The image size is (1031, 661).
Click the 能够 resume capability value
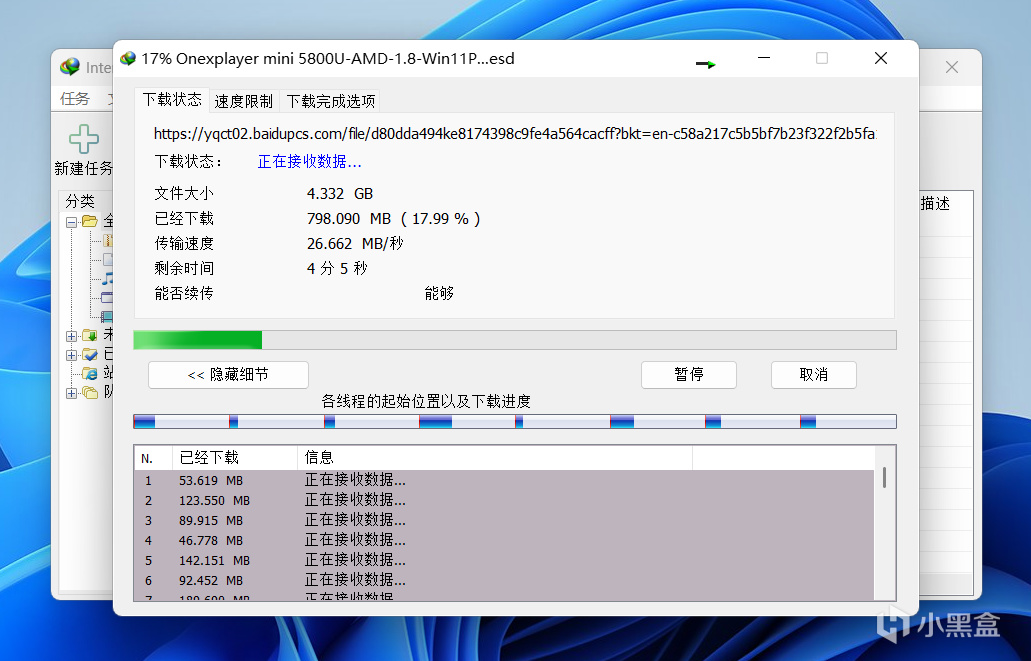click(x=439, y=293)
